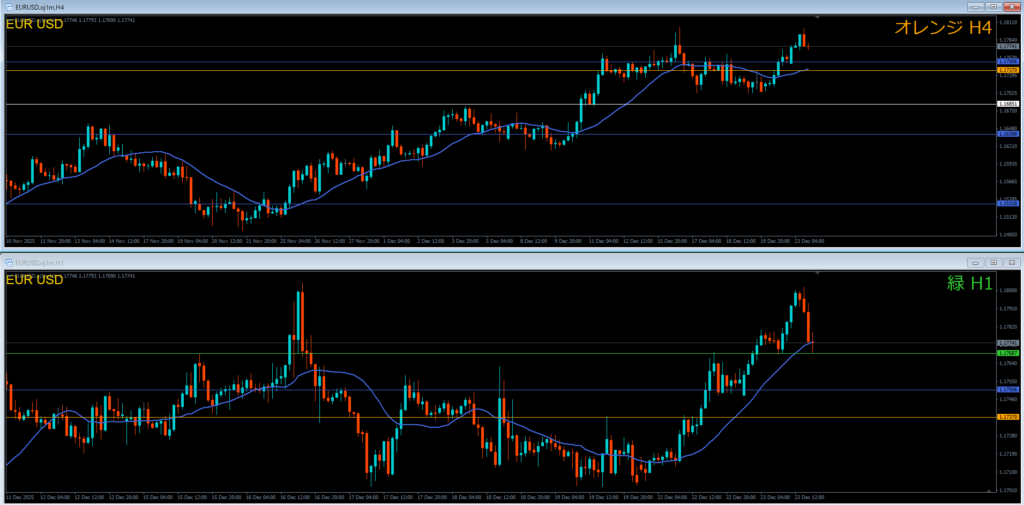Image resolution: width=1024 pixels, height=505 pixels.
Task: Select the white horizontal line in the H4 chart
Action: [500, 105]
